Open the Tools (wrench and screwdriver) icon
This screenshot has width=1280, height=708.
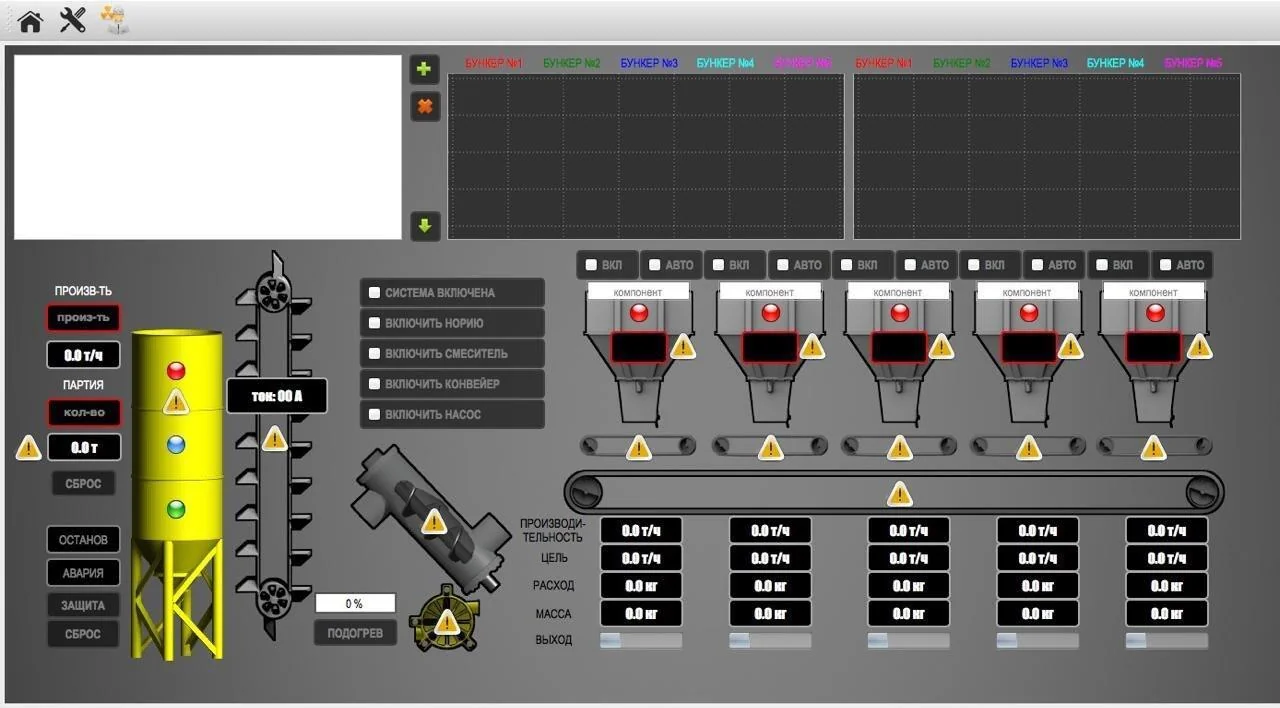click(72, 20)
